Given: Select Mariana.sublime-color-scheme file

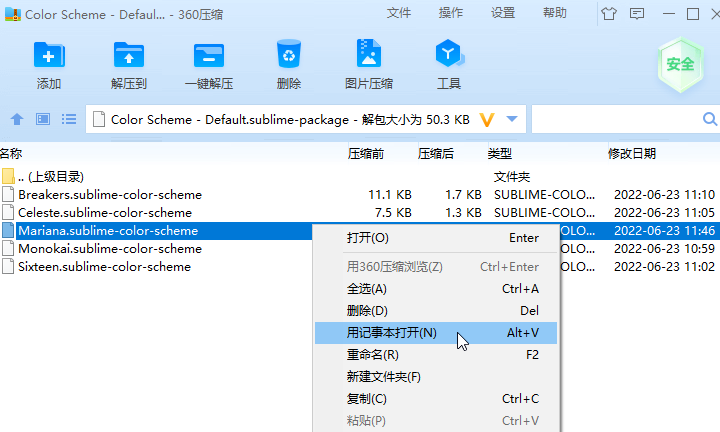Looking at the screenshot, I should (x=156, y=230).
